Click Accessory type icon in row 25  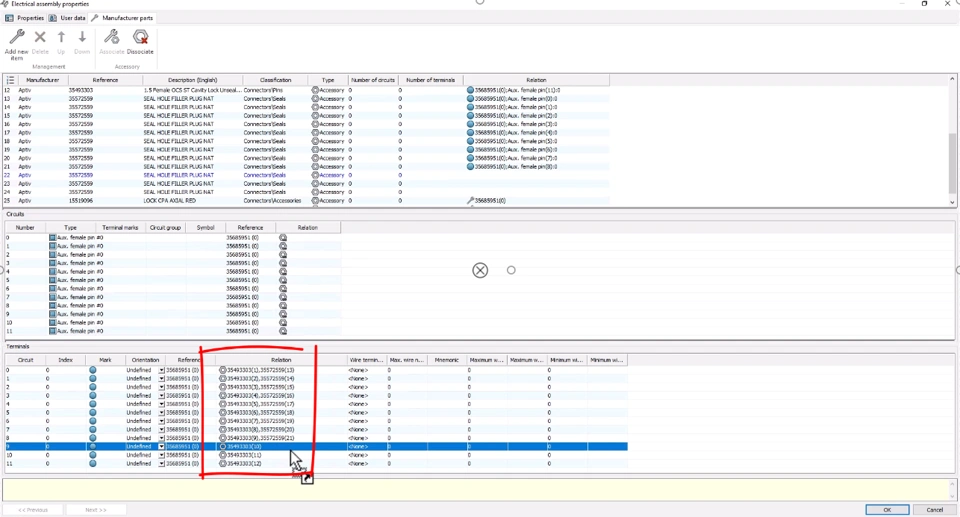click(315, 200)
